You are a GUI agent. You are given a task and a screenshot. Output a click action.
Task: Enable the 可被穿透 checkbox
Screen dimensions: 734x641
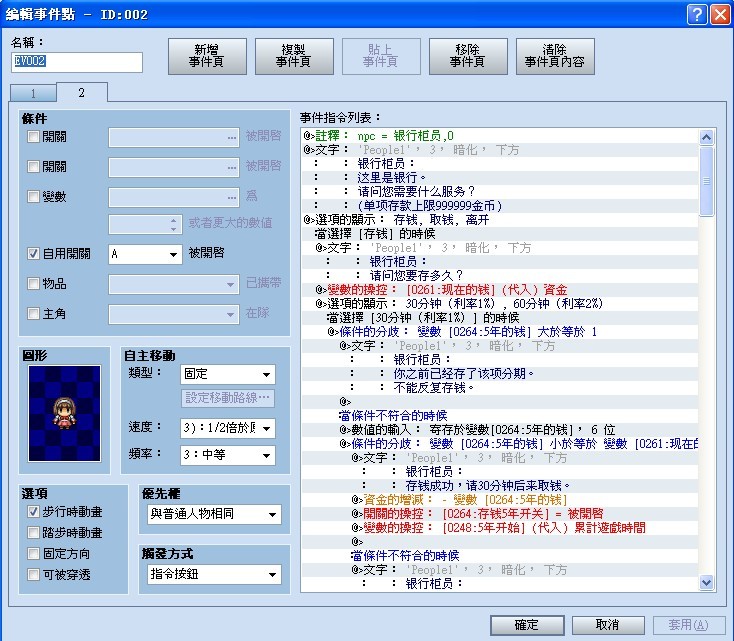click(x=33, y=575)
